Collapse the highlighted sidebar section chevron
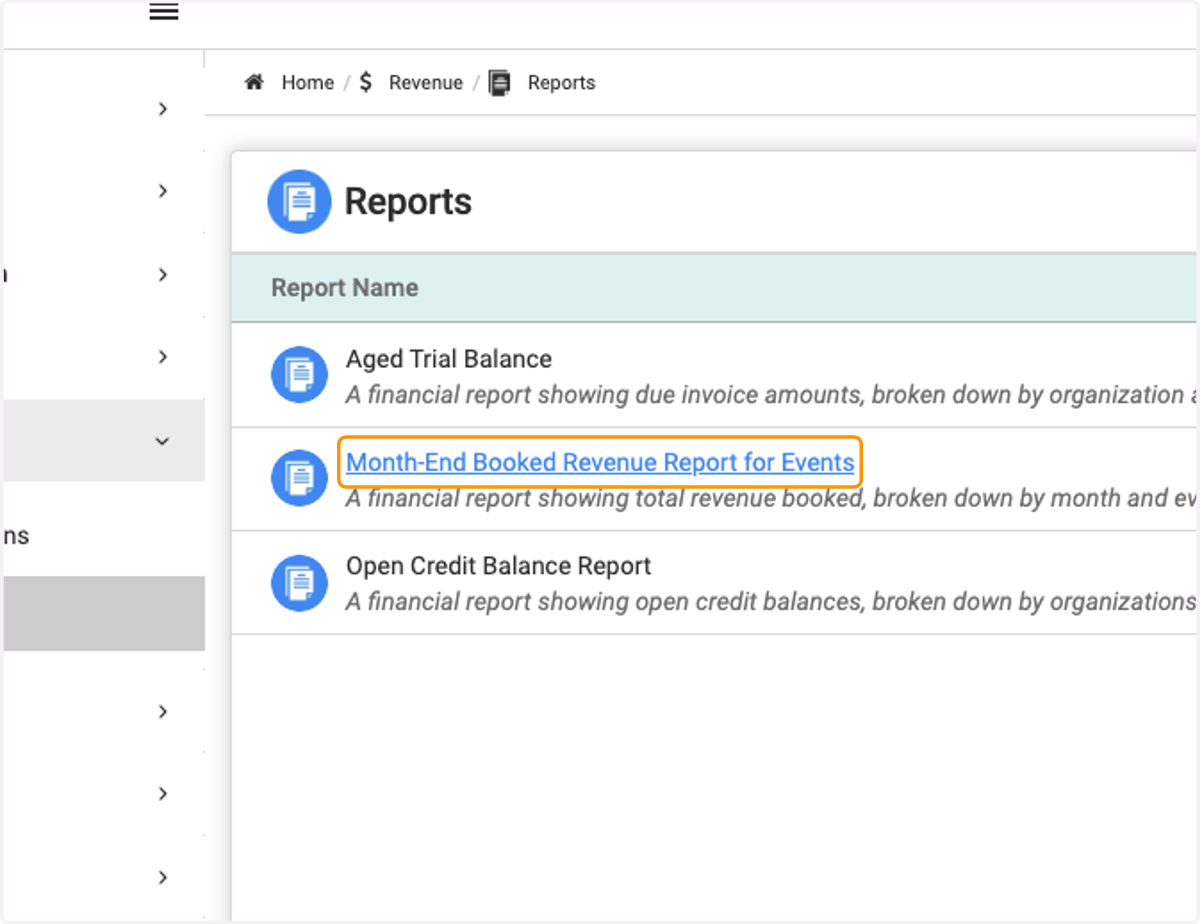The image size is (1200, 924). click(x=163, y=441)
